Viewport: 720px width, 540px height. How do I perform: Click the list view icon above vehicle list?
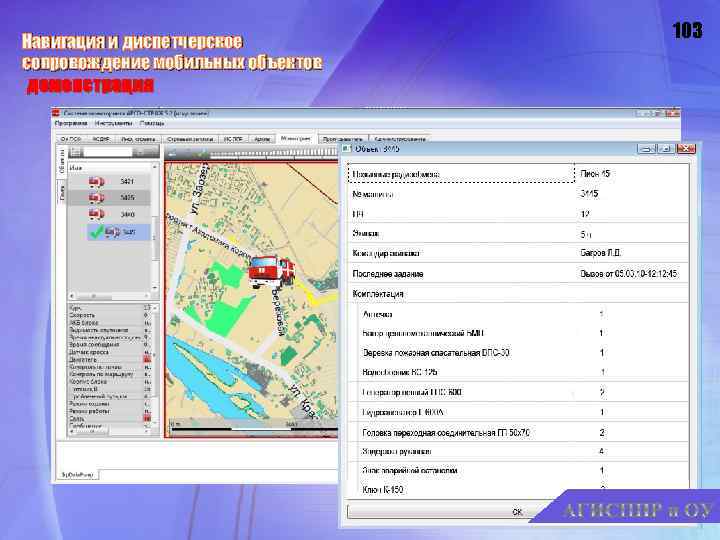76,152
